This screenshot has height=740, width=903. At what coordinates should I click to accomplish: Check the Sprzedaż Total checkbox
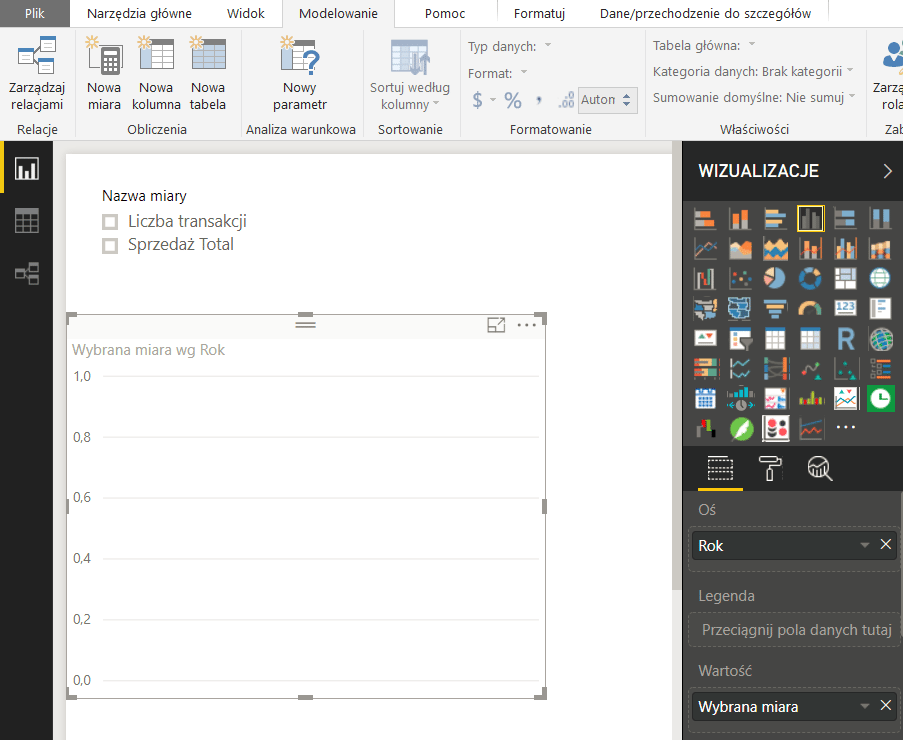pos(111,245)
